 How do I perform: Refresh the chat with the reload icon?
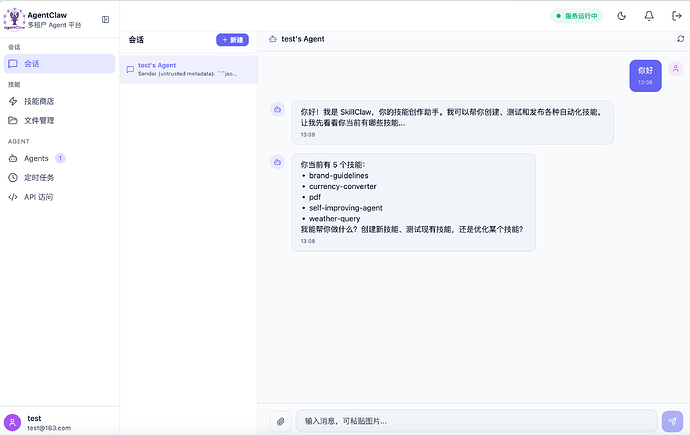point(680,39)
